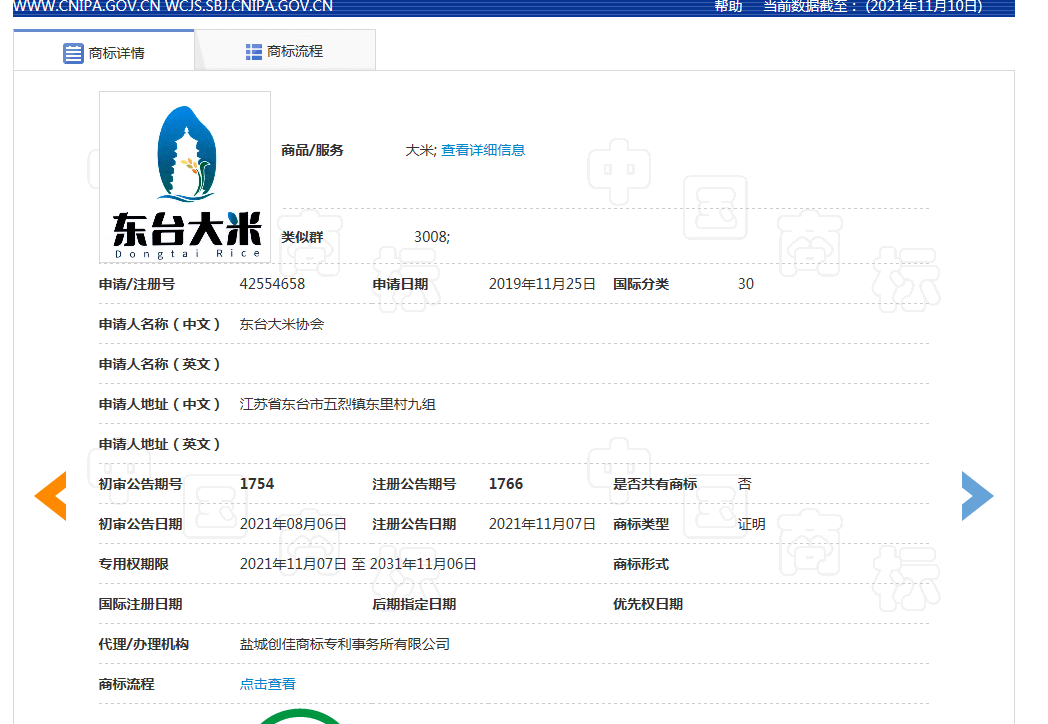This screenshot has height=724, width=1048.
Task: Click the 类似群 field label
Action: pyautogui.click(x=302, y=237)
